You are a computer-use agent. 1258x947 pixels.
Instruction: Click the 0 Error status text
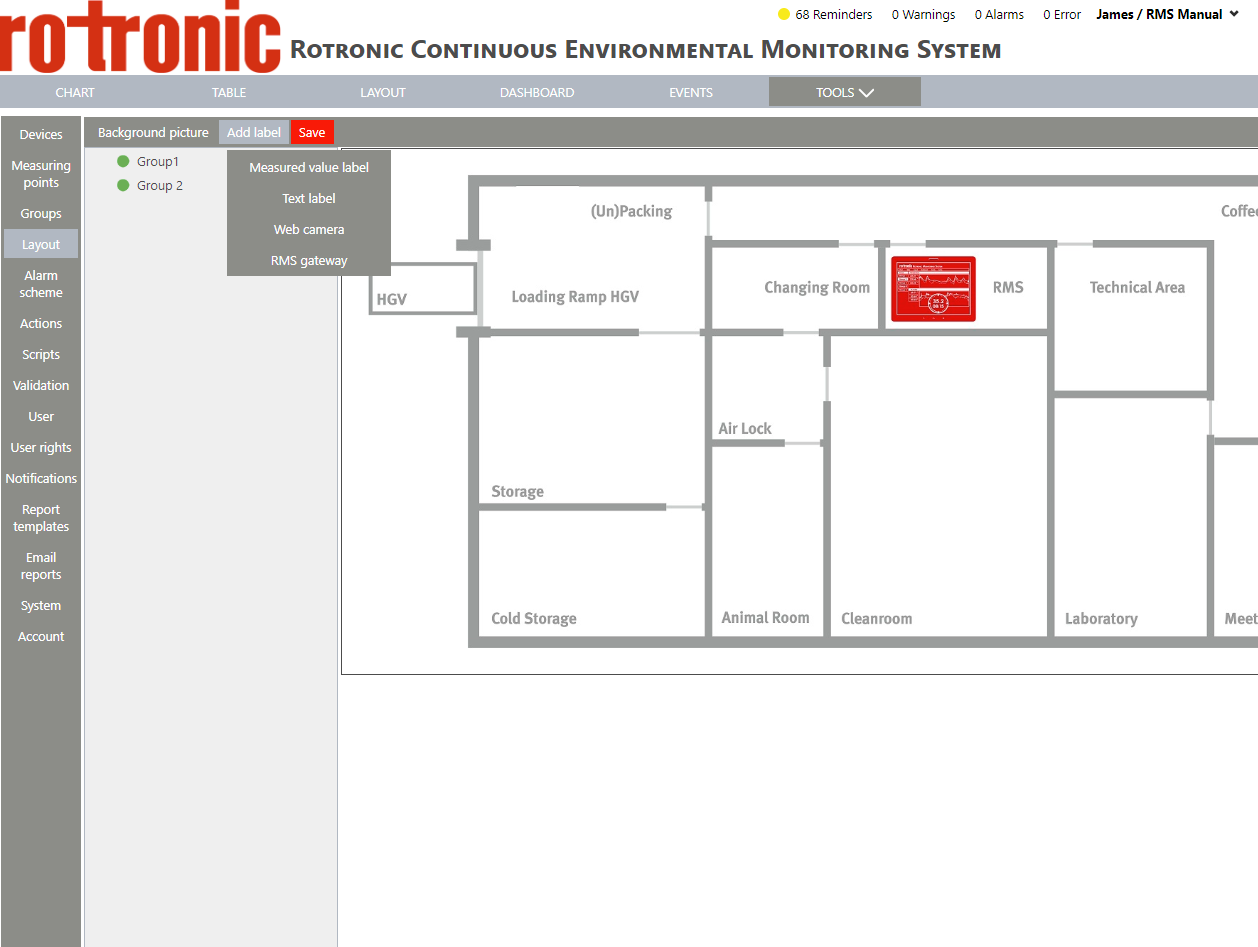click(1062, 15)
